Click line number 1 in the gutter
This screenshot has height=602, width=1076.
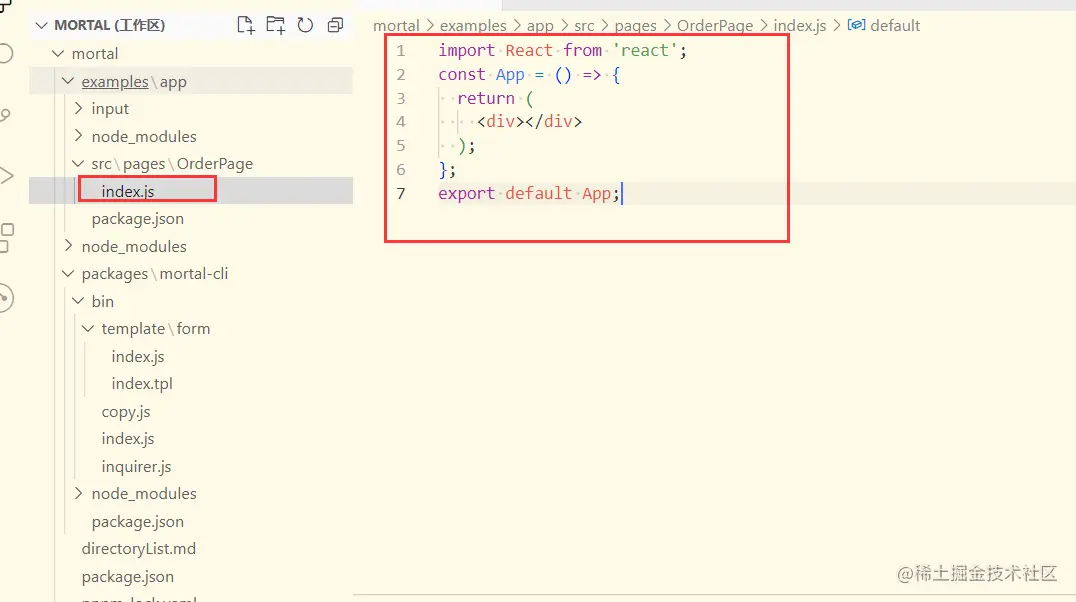[401, 51]
